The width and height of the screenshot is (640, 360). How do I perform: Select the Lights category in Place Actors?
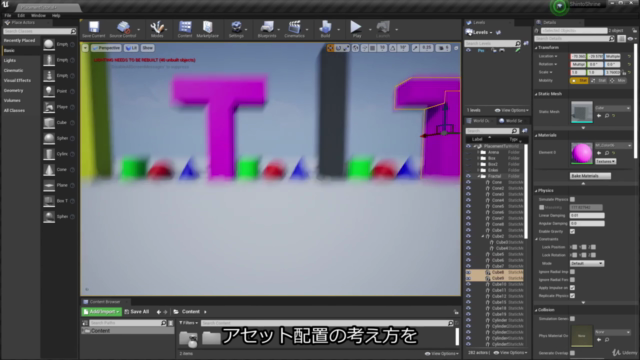pyautogui.click(x=10, y=60)
